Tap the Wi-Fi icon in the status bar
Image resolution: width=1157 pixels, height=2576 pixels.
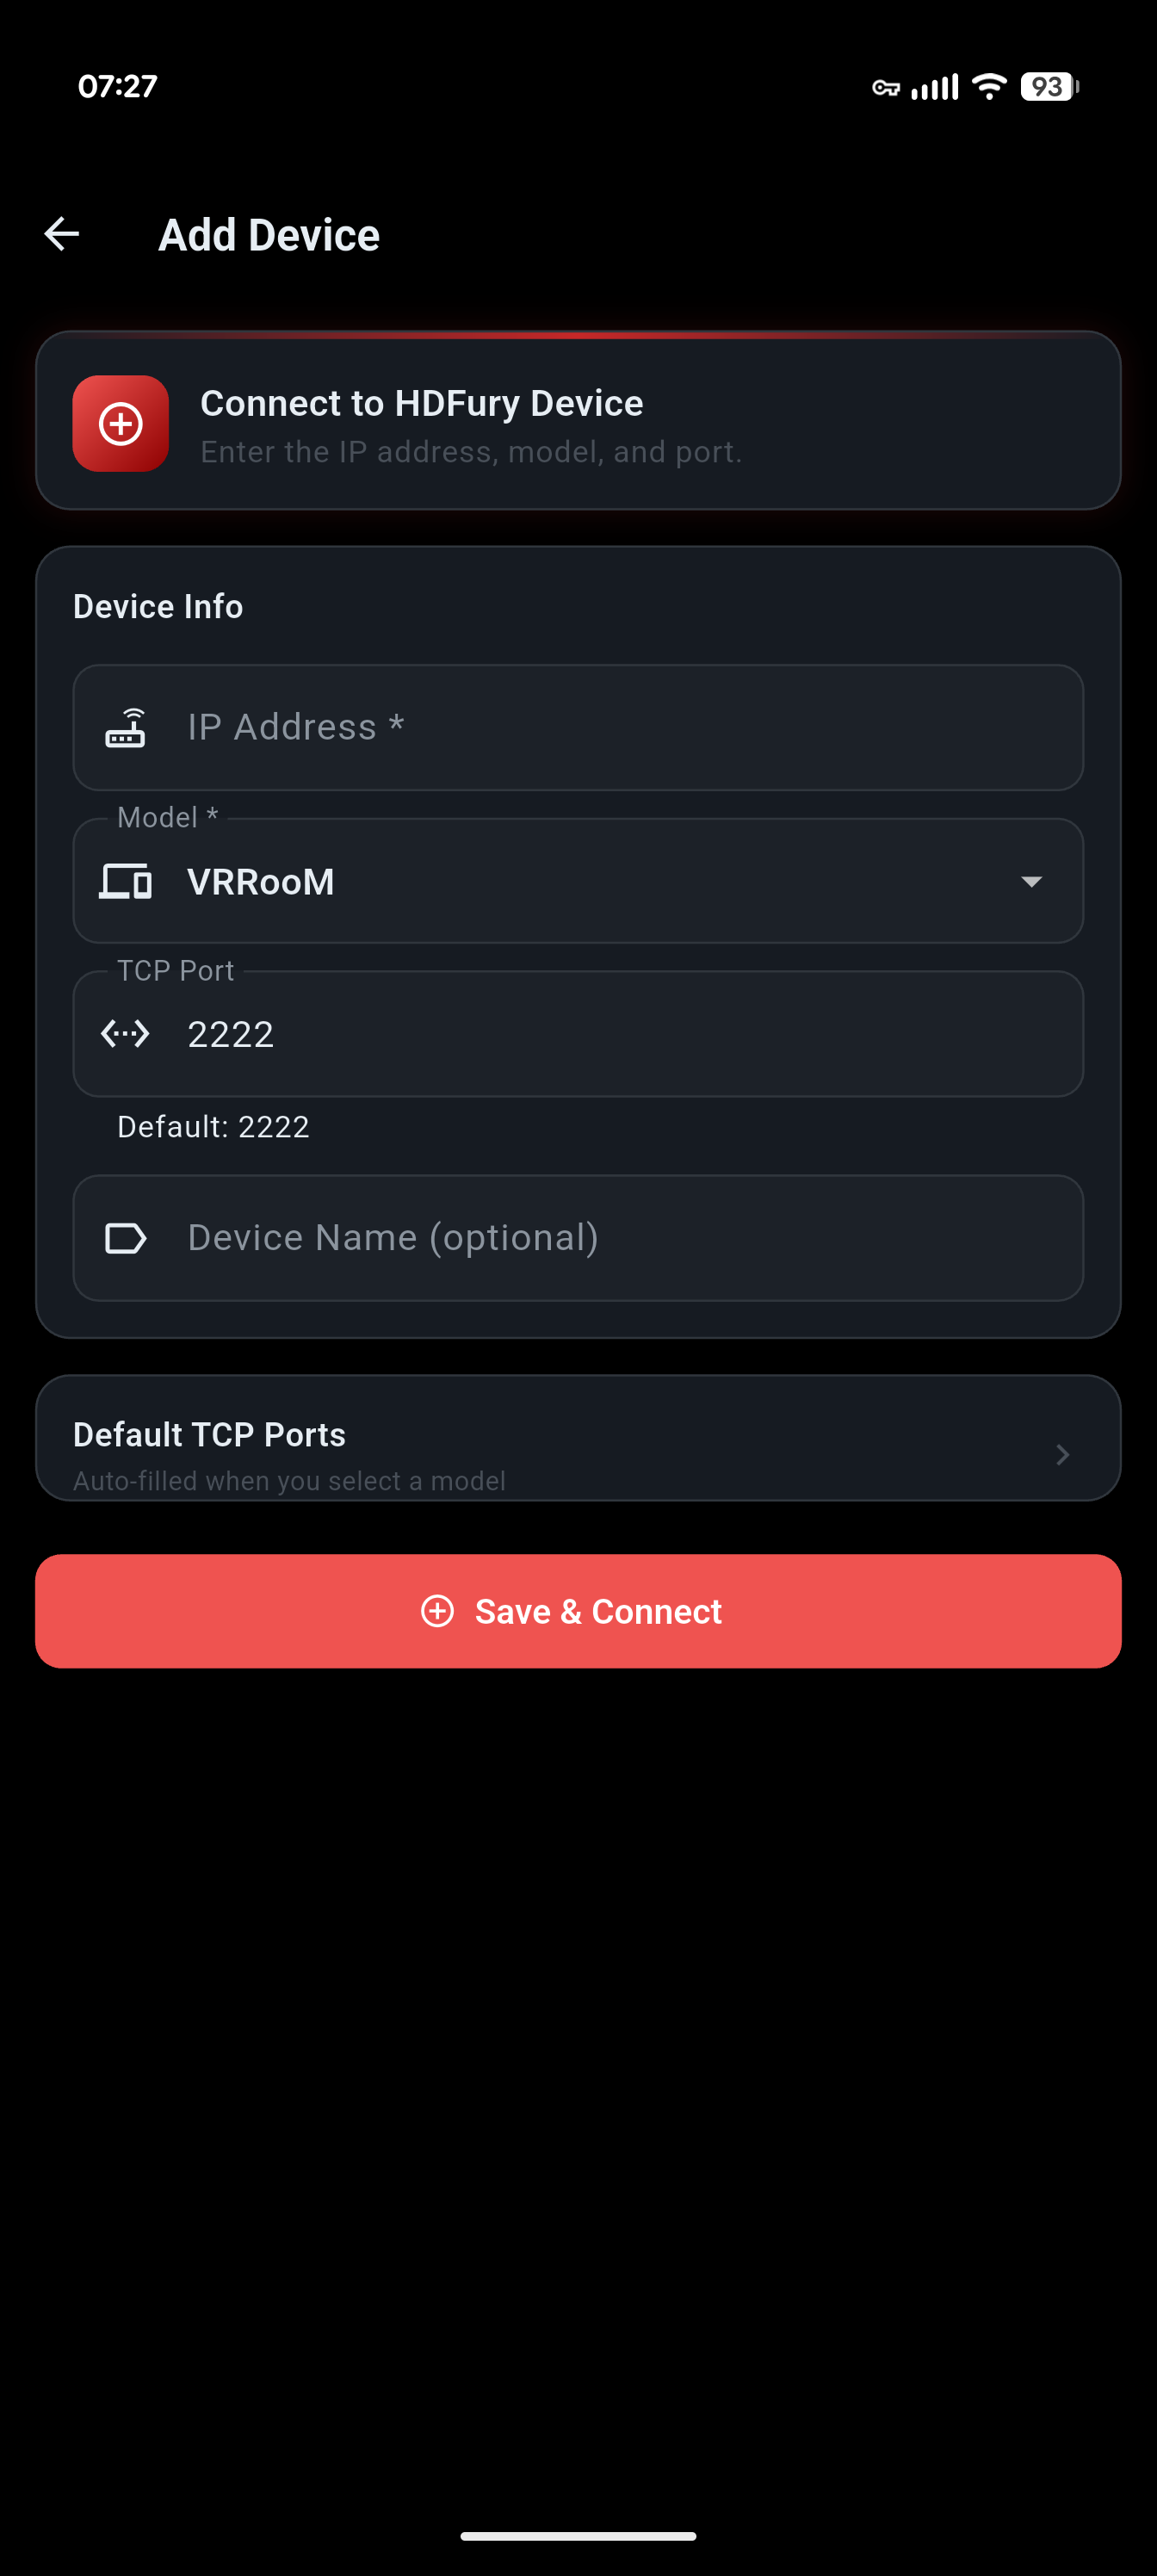click(988, 88)
